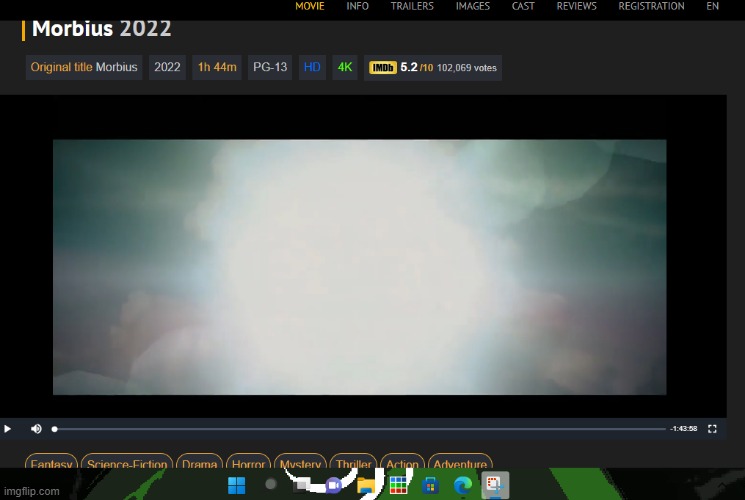The height and width of the screenshot is (500, 745).
Task: Click the Horror genre tag
Action: point(248,465)
